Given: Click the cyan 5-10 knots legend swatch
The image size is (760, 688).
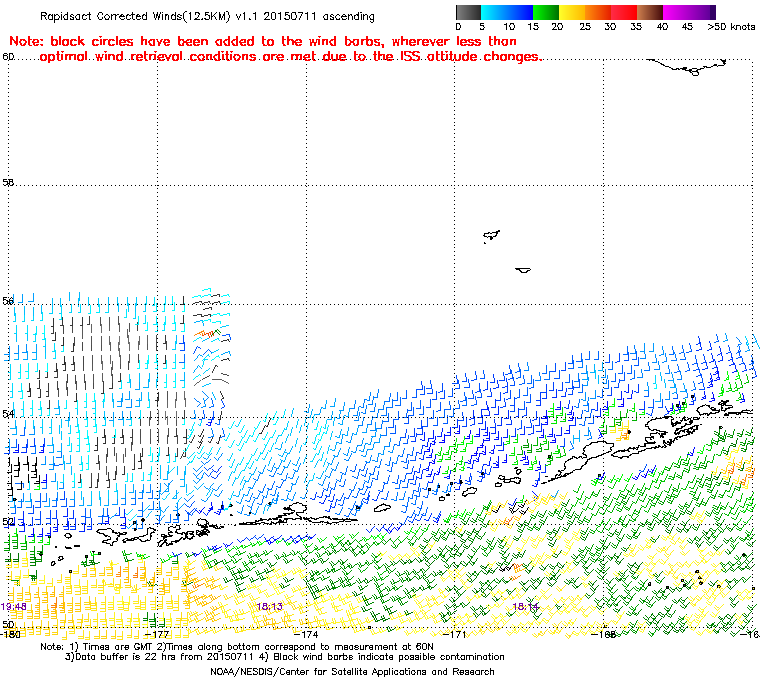Looking at the screenshot, I should (494, 12).
